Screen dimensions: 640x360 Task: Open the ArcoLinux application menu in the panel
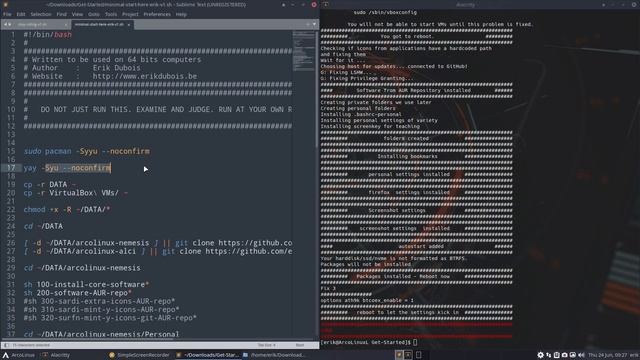(x=19, y=355)
